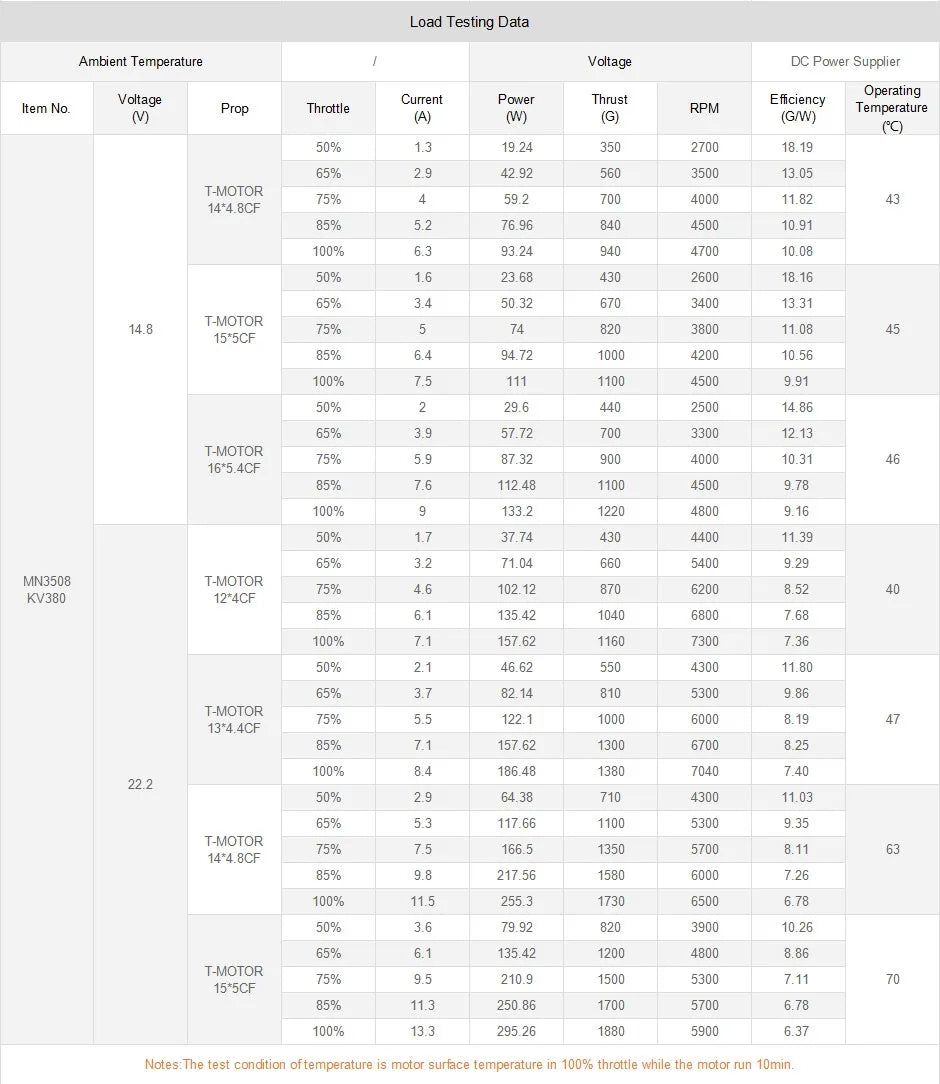Select the Power (W) column header
The width and height of the screenshot is (940, 1084).
(x=516, y=108)
